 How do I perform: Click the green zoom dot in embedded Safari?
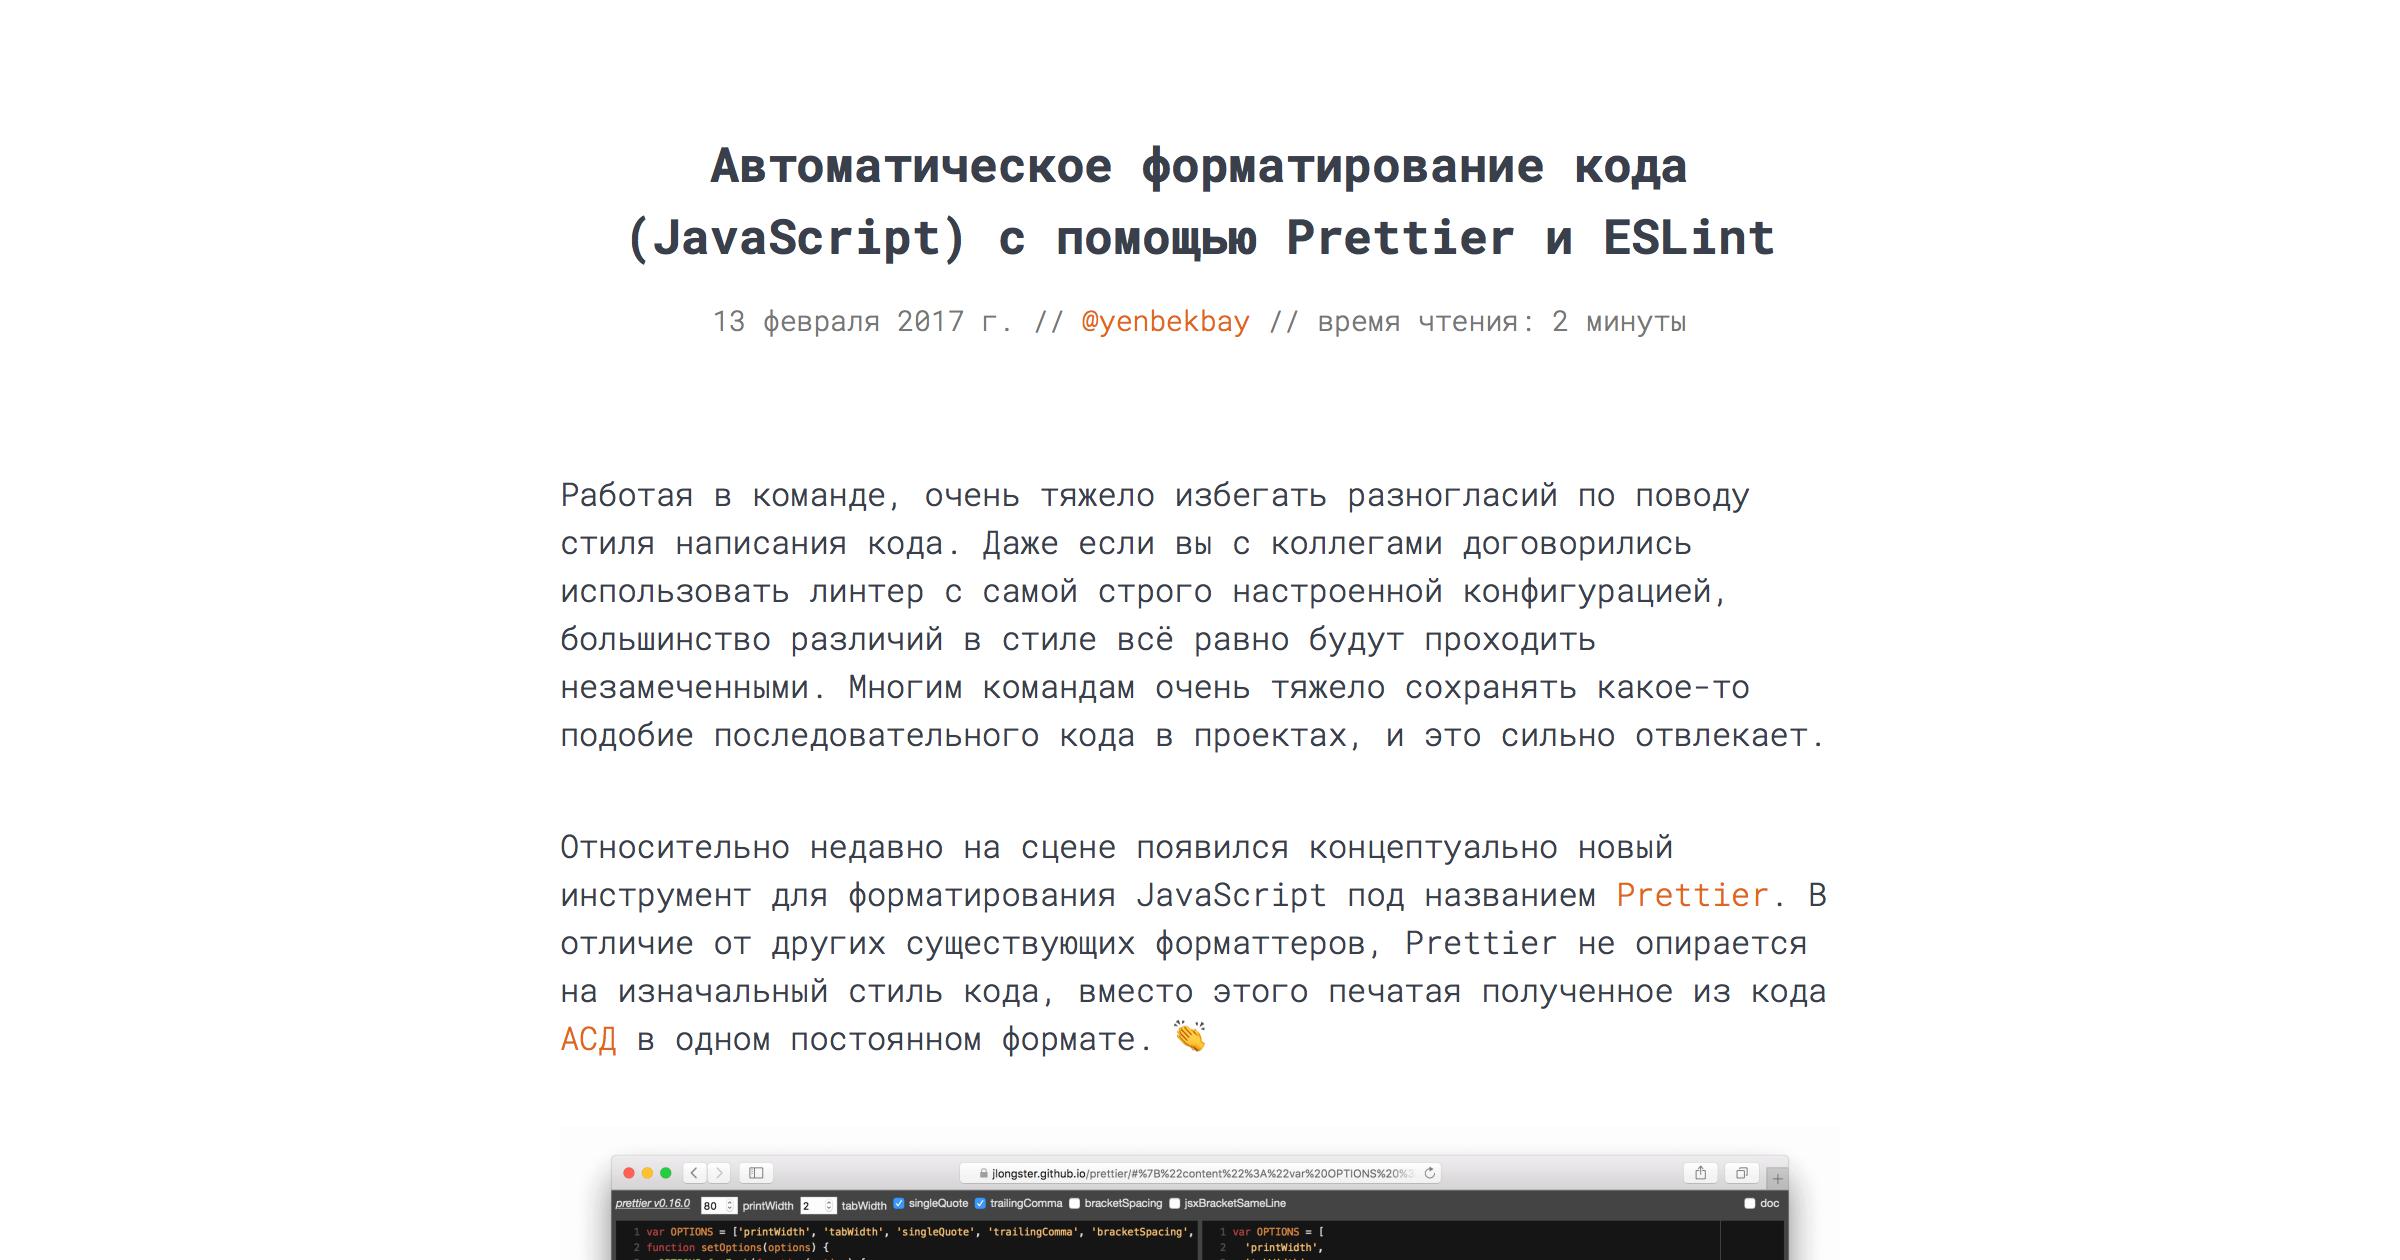point(666,1173)
